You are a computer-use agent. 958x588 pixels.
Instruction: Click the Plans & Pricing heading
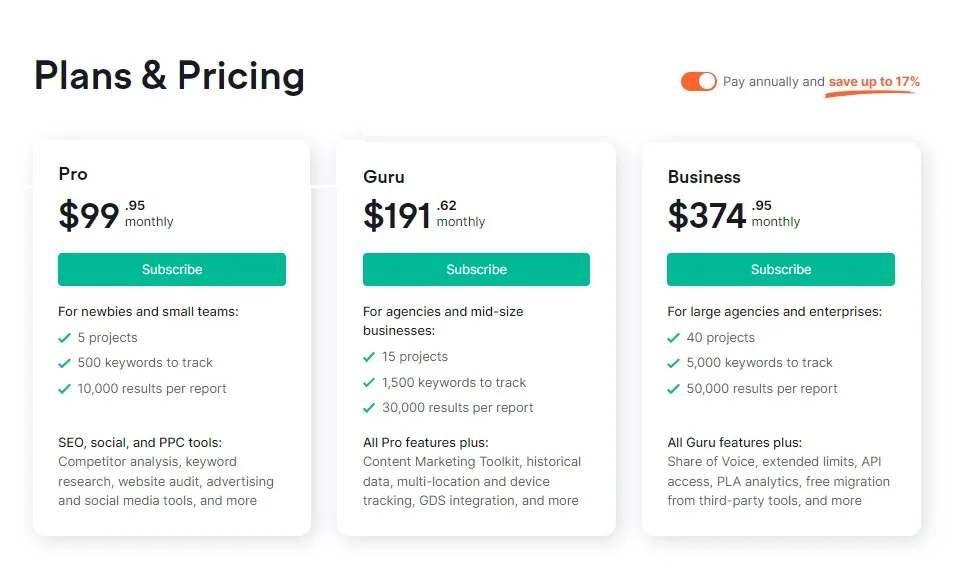pyautogui.click(x=169, y=76)
